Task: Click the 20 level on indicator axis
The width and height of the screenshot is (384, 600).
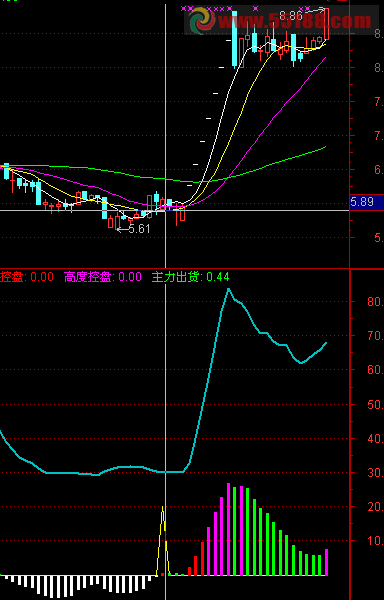Action: pyautogui.click(x=376, y=507)
